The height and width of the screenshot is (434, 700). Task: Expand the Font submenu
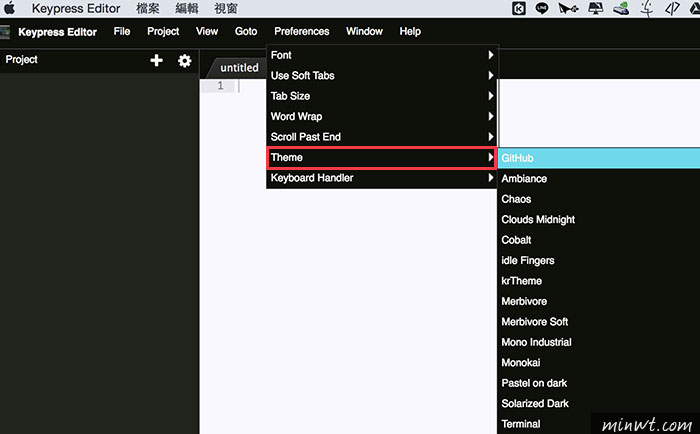coord(382,55)
